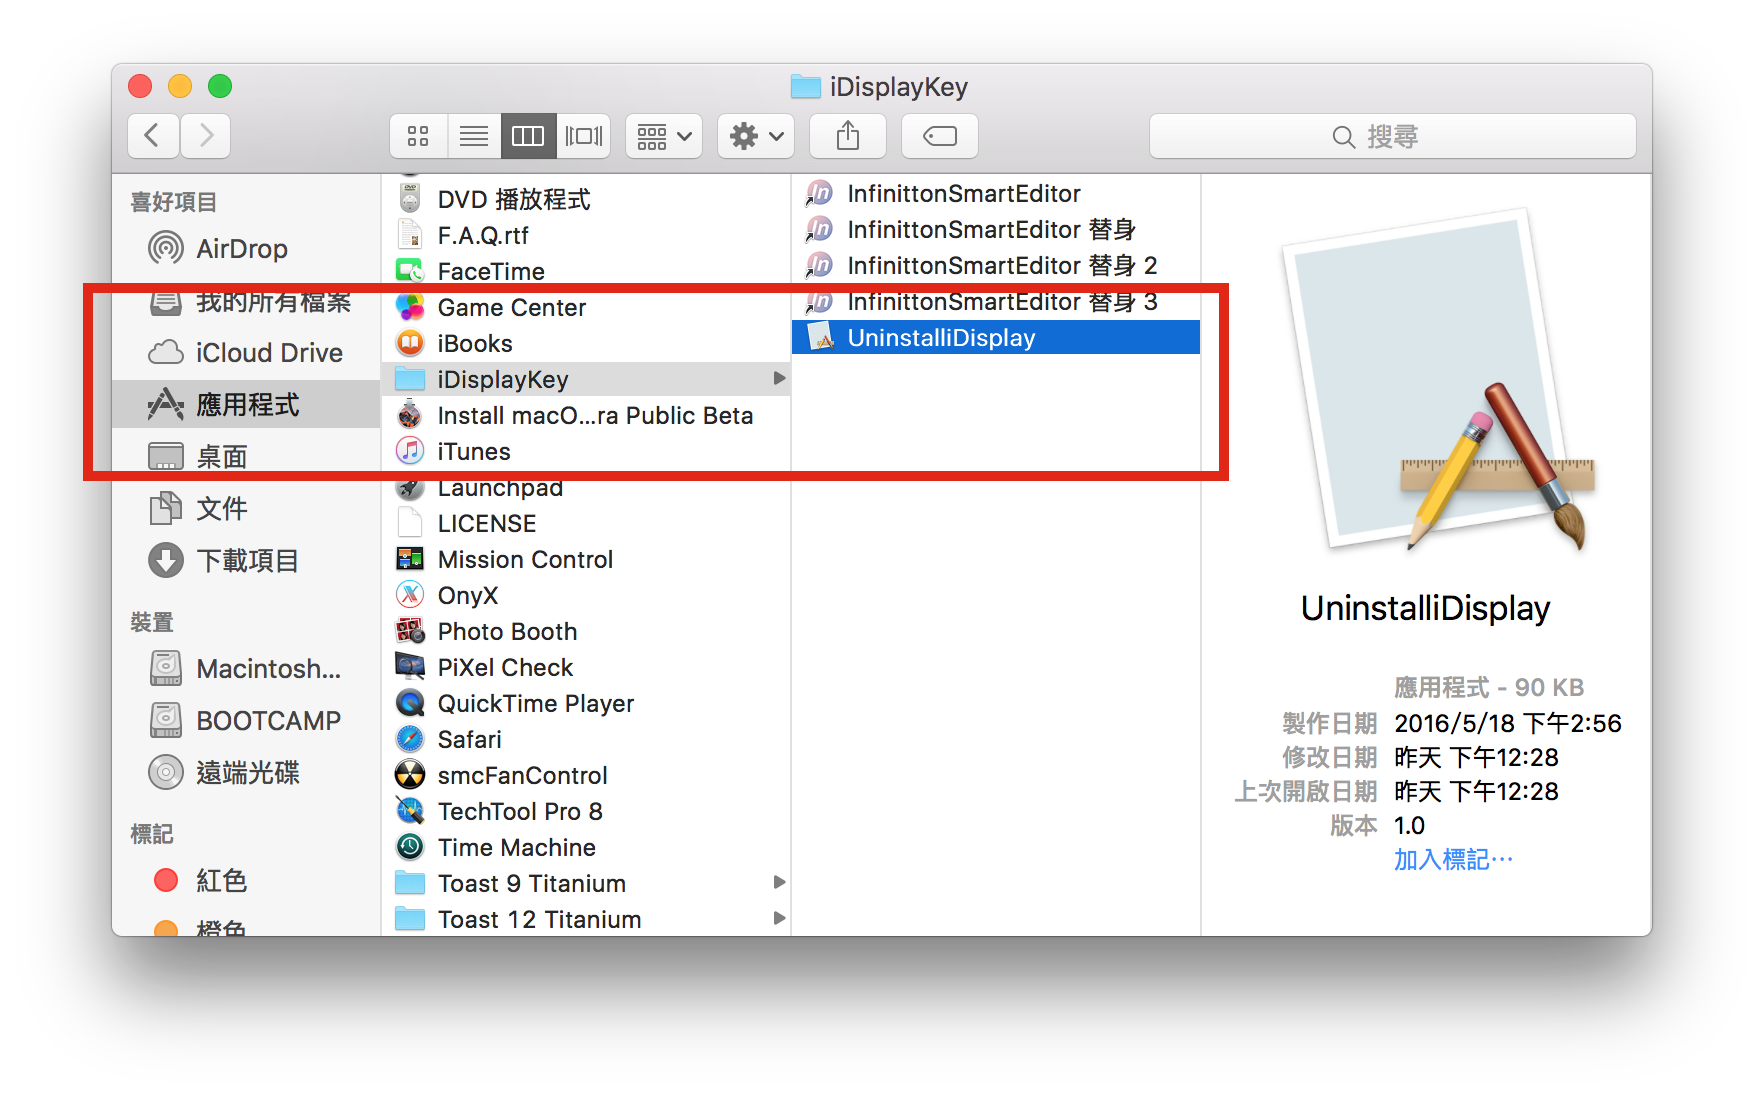Open the arrange items dropdown
This screenshot has width=1764, height=1096.
664,136
